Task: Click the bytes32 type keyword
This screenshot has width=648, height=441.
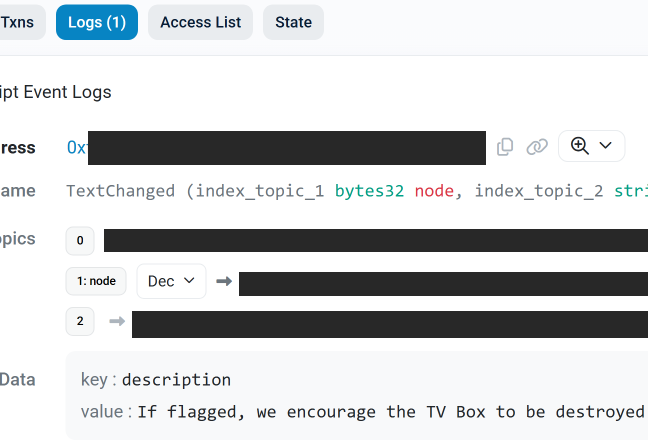Action: [x=369, y=191]
